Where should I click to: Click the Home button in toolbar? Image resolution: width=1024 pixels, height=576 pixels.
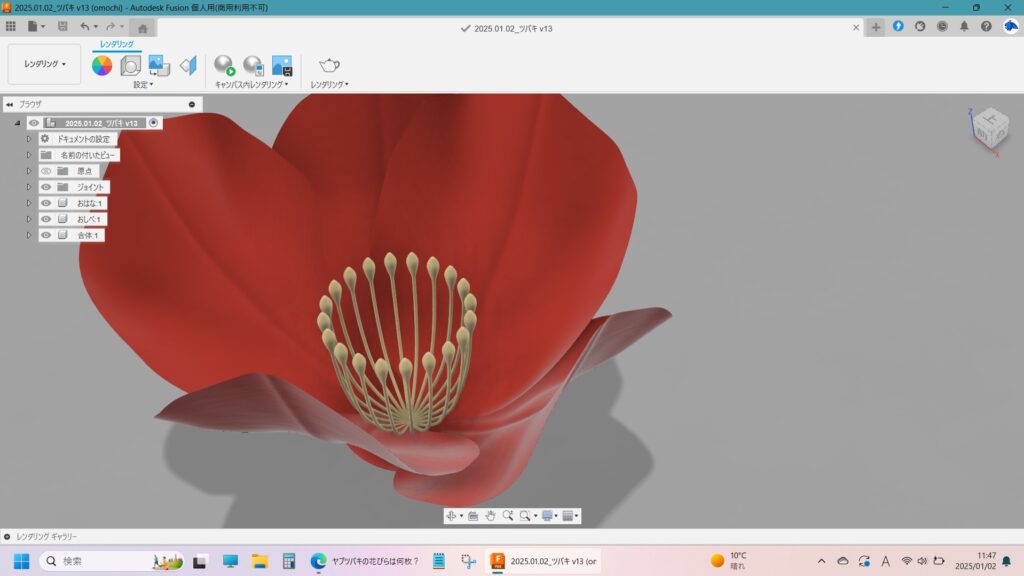point(143,27)
